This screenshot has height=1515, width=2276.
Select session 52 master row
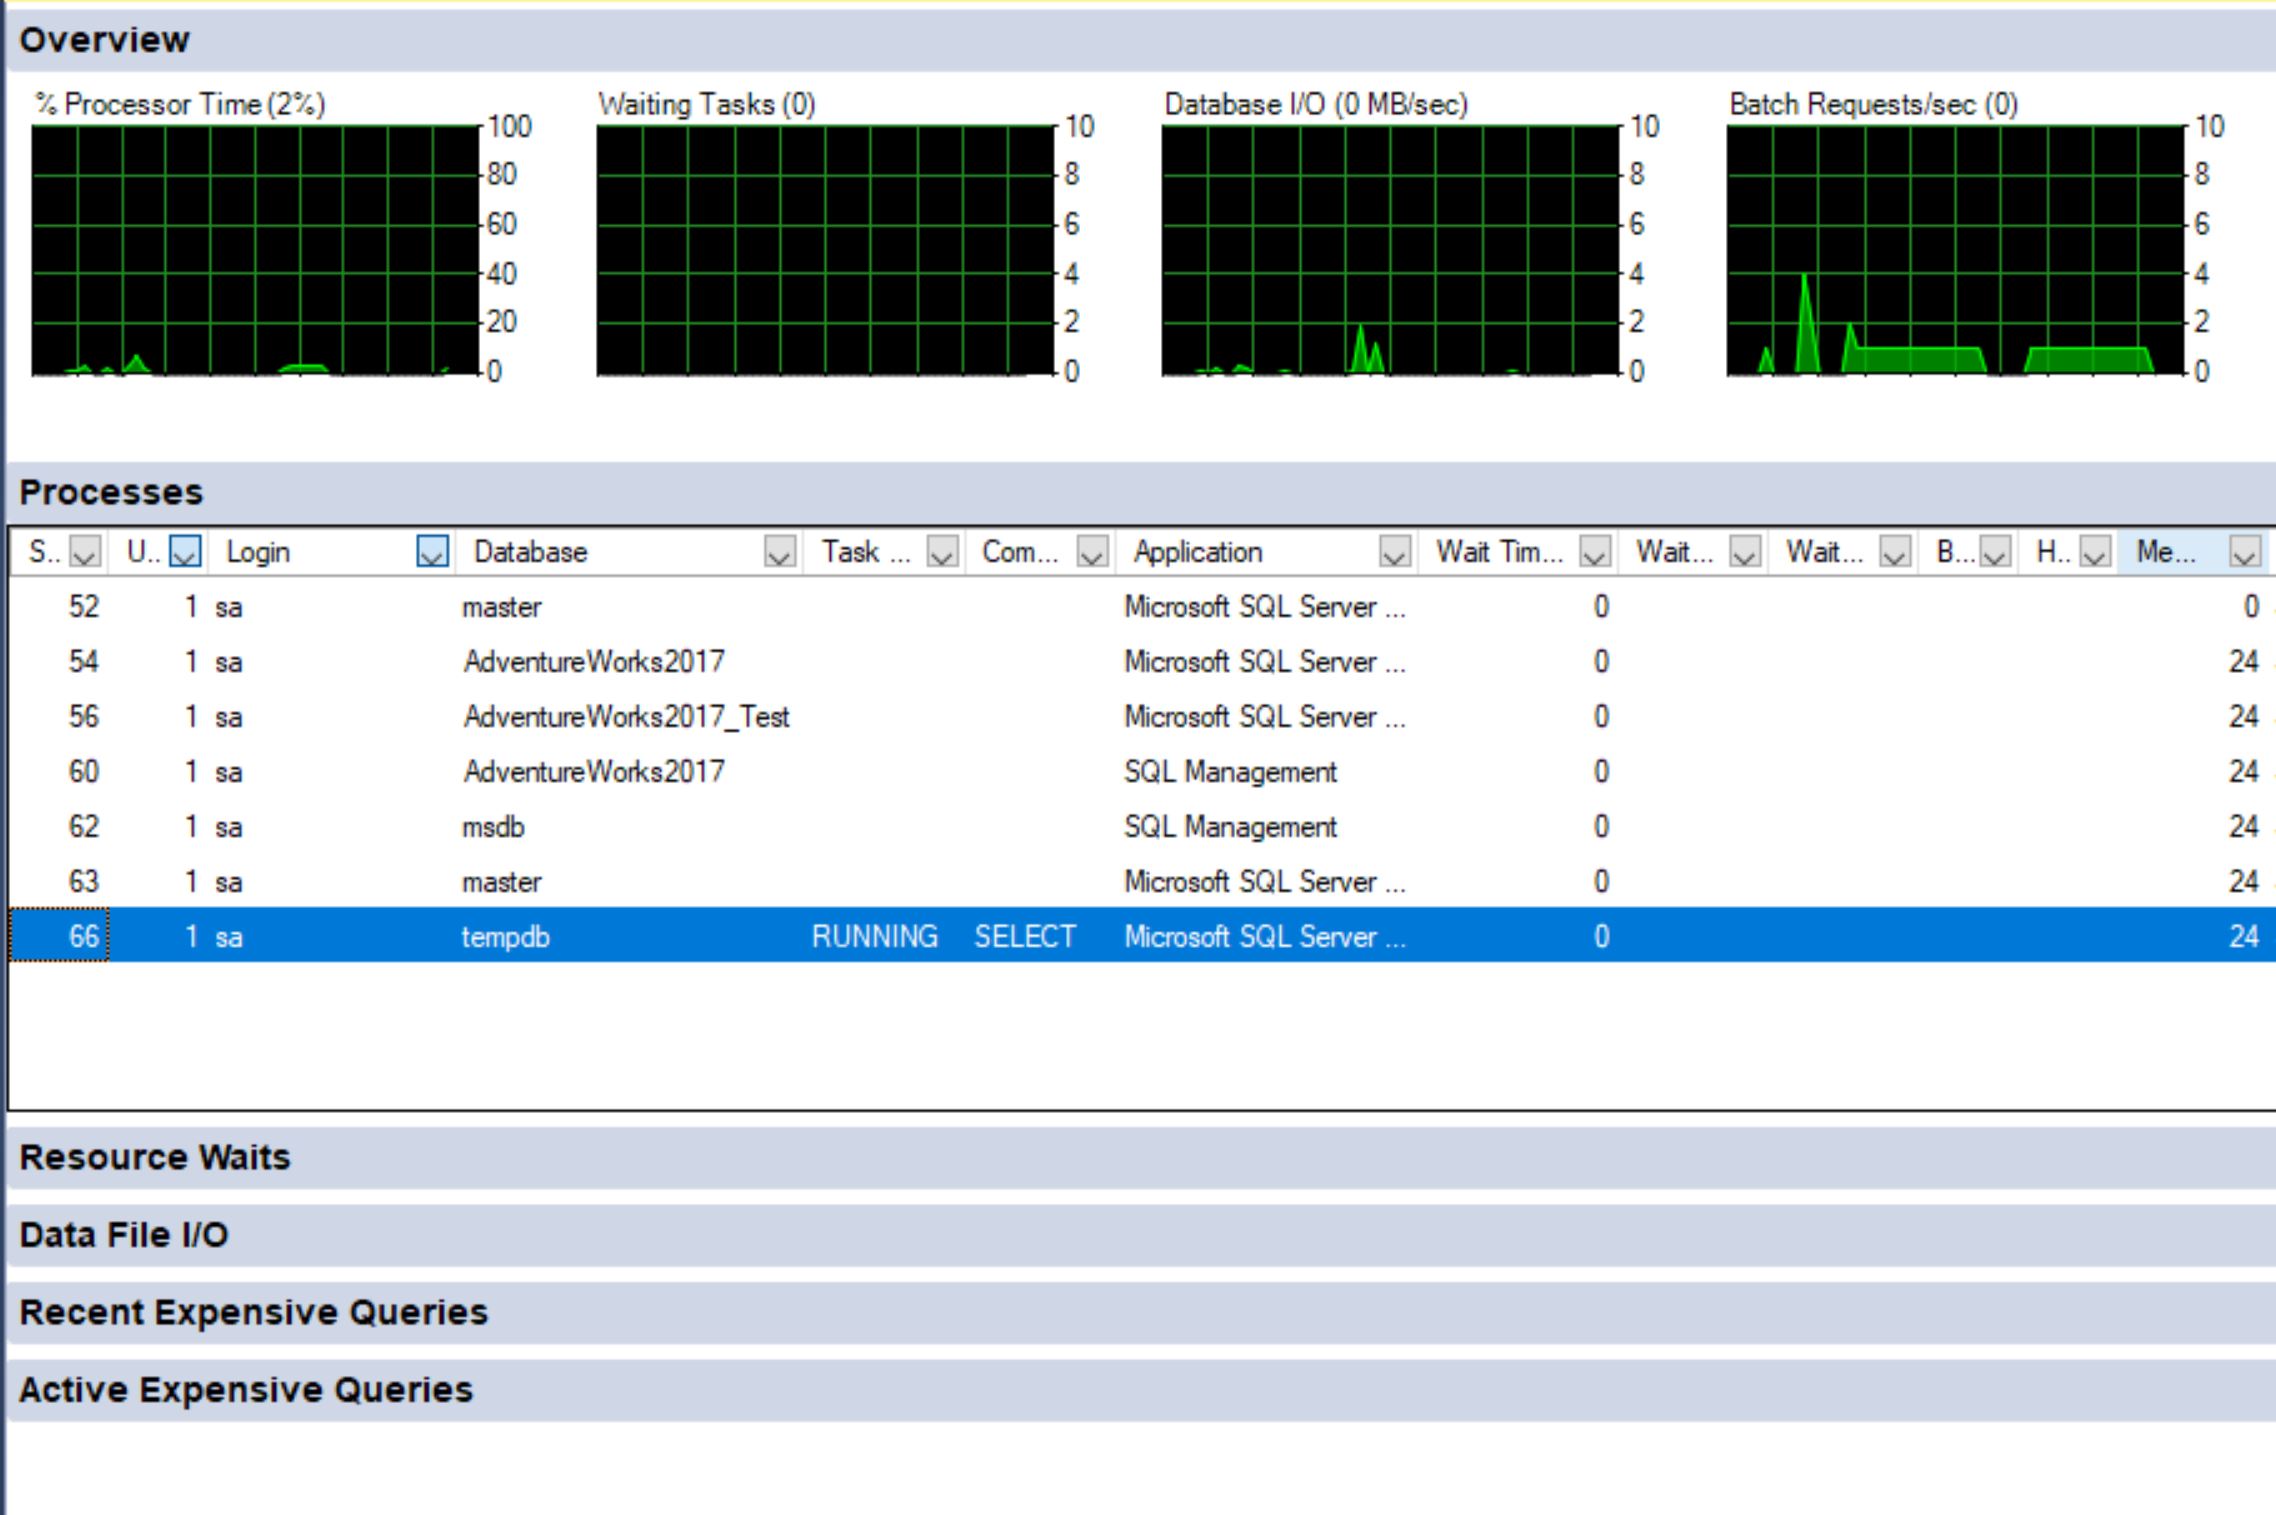[x=500, y=607]
